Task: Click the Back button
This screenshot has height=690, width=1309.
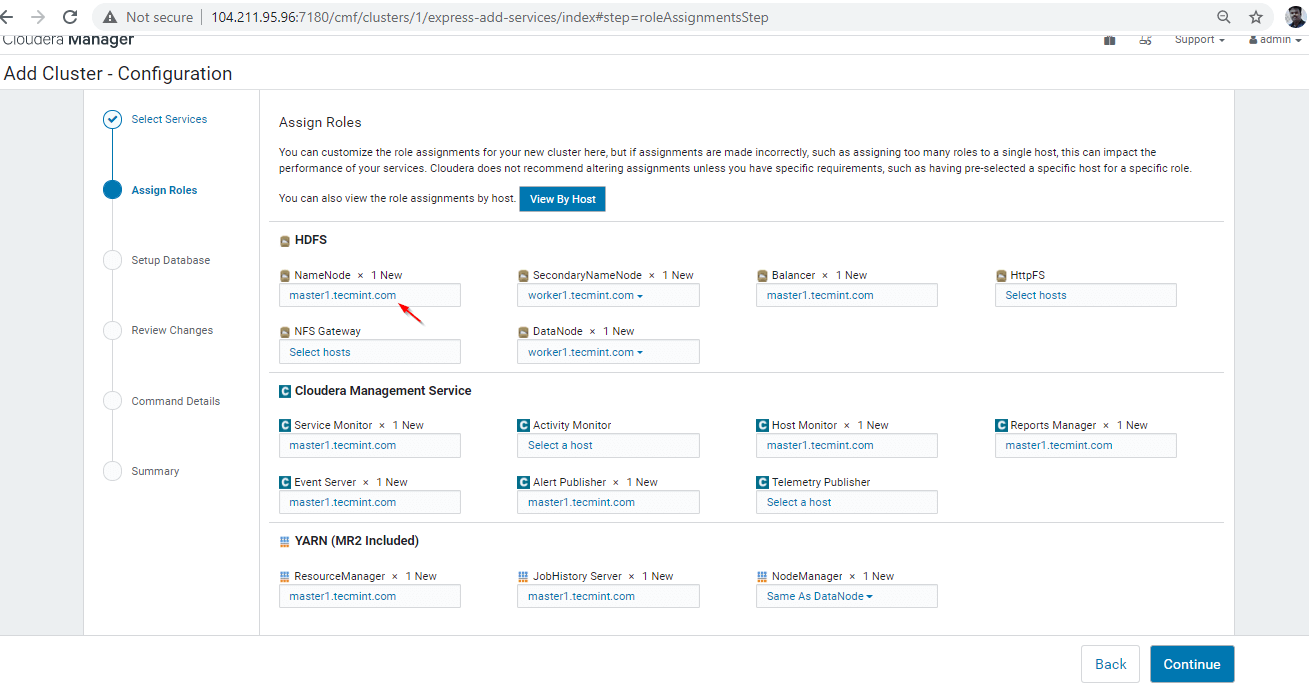Action: pyautogui.click(x=1110, y=664)
